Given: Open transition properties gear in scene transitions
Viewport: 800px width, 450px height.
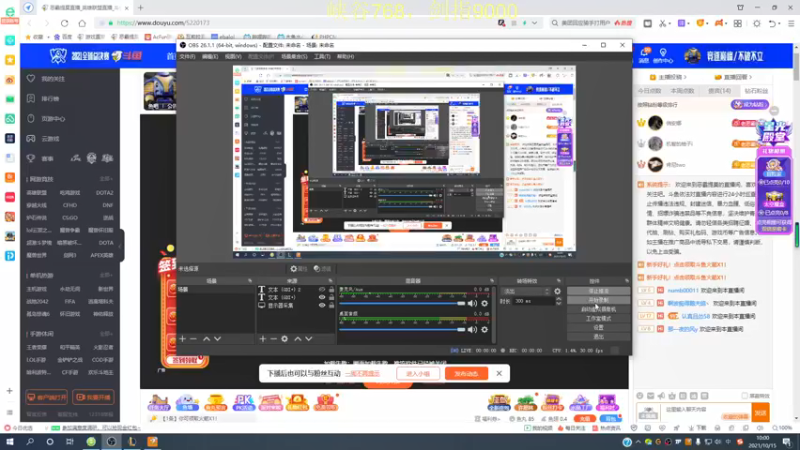Looking at the screenshot, I should [x=557, y=291].
